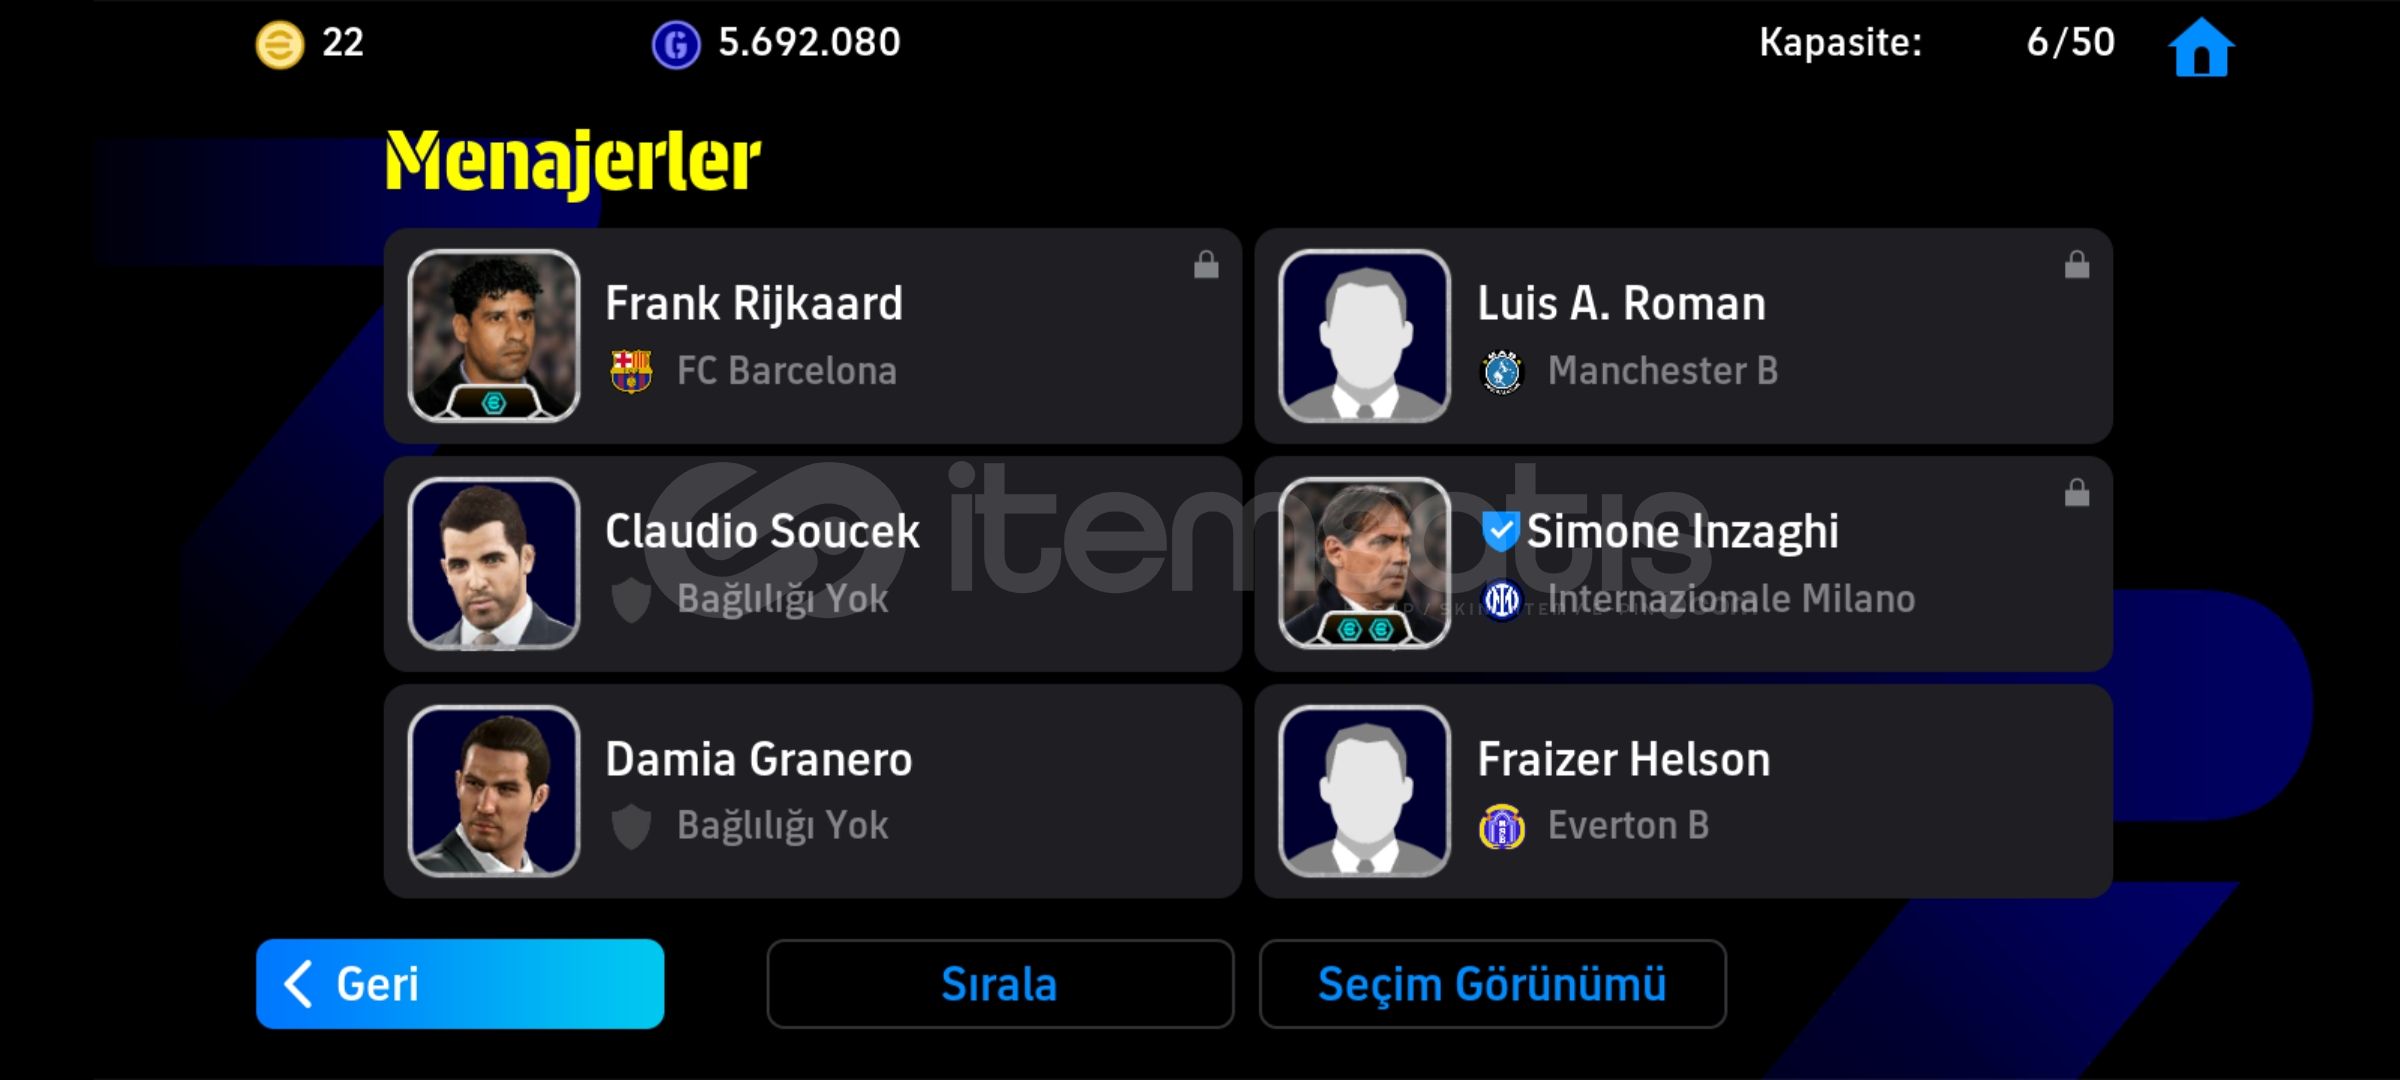Switch to Seçim Görünümü view
Screen dimensions: 2400x1080
tap(1492, 984)
